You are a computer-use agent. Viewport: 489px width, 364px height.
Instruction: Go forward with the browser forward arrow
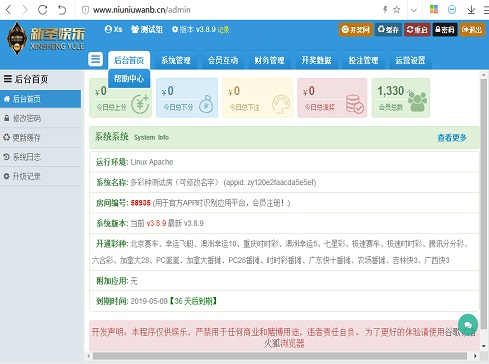click(25, 10)
